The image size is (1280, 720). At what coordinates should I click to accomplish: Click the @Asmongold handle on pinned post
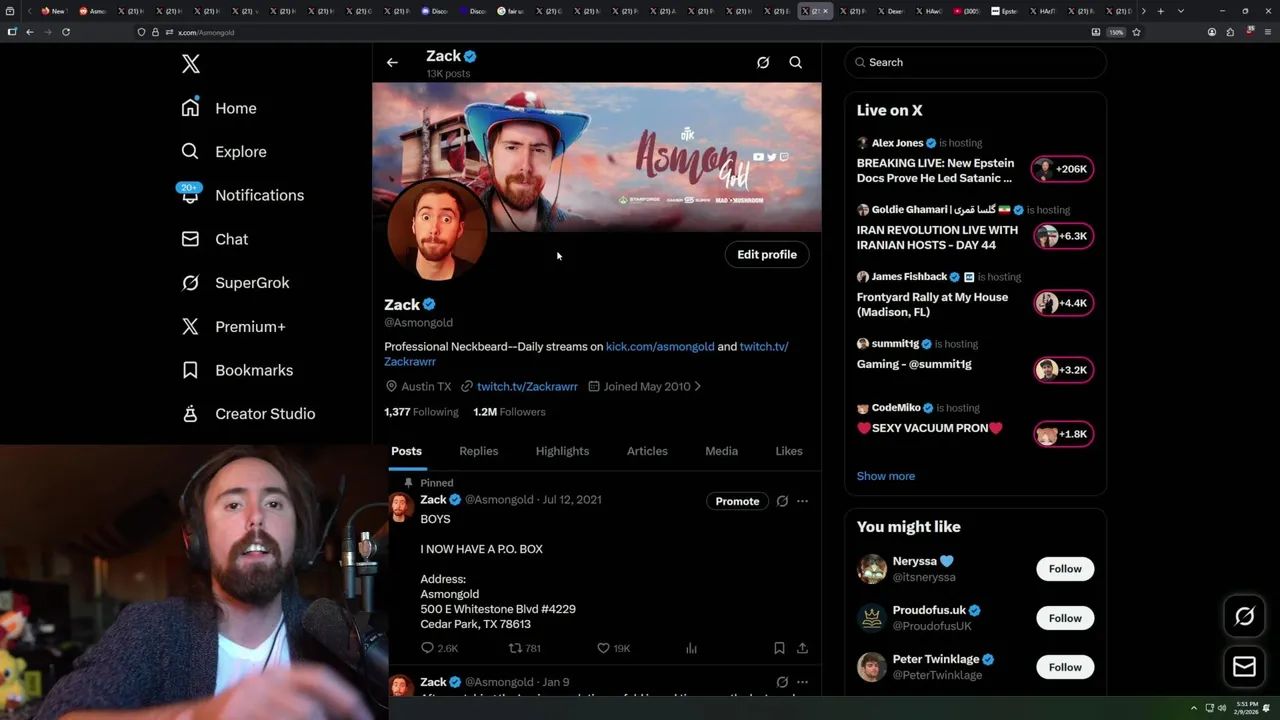(499, 500)
